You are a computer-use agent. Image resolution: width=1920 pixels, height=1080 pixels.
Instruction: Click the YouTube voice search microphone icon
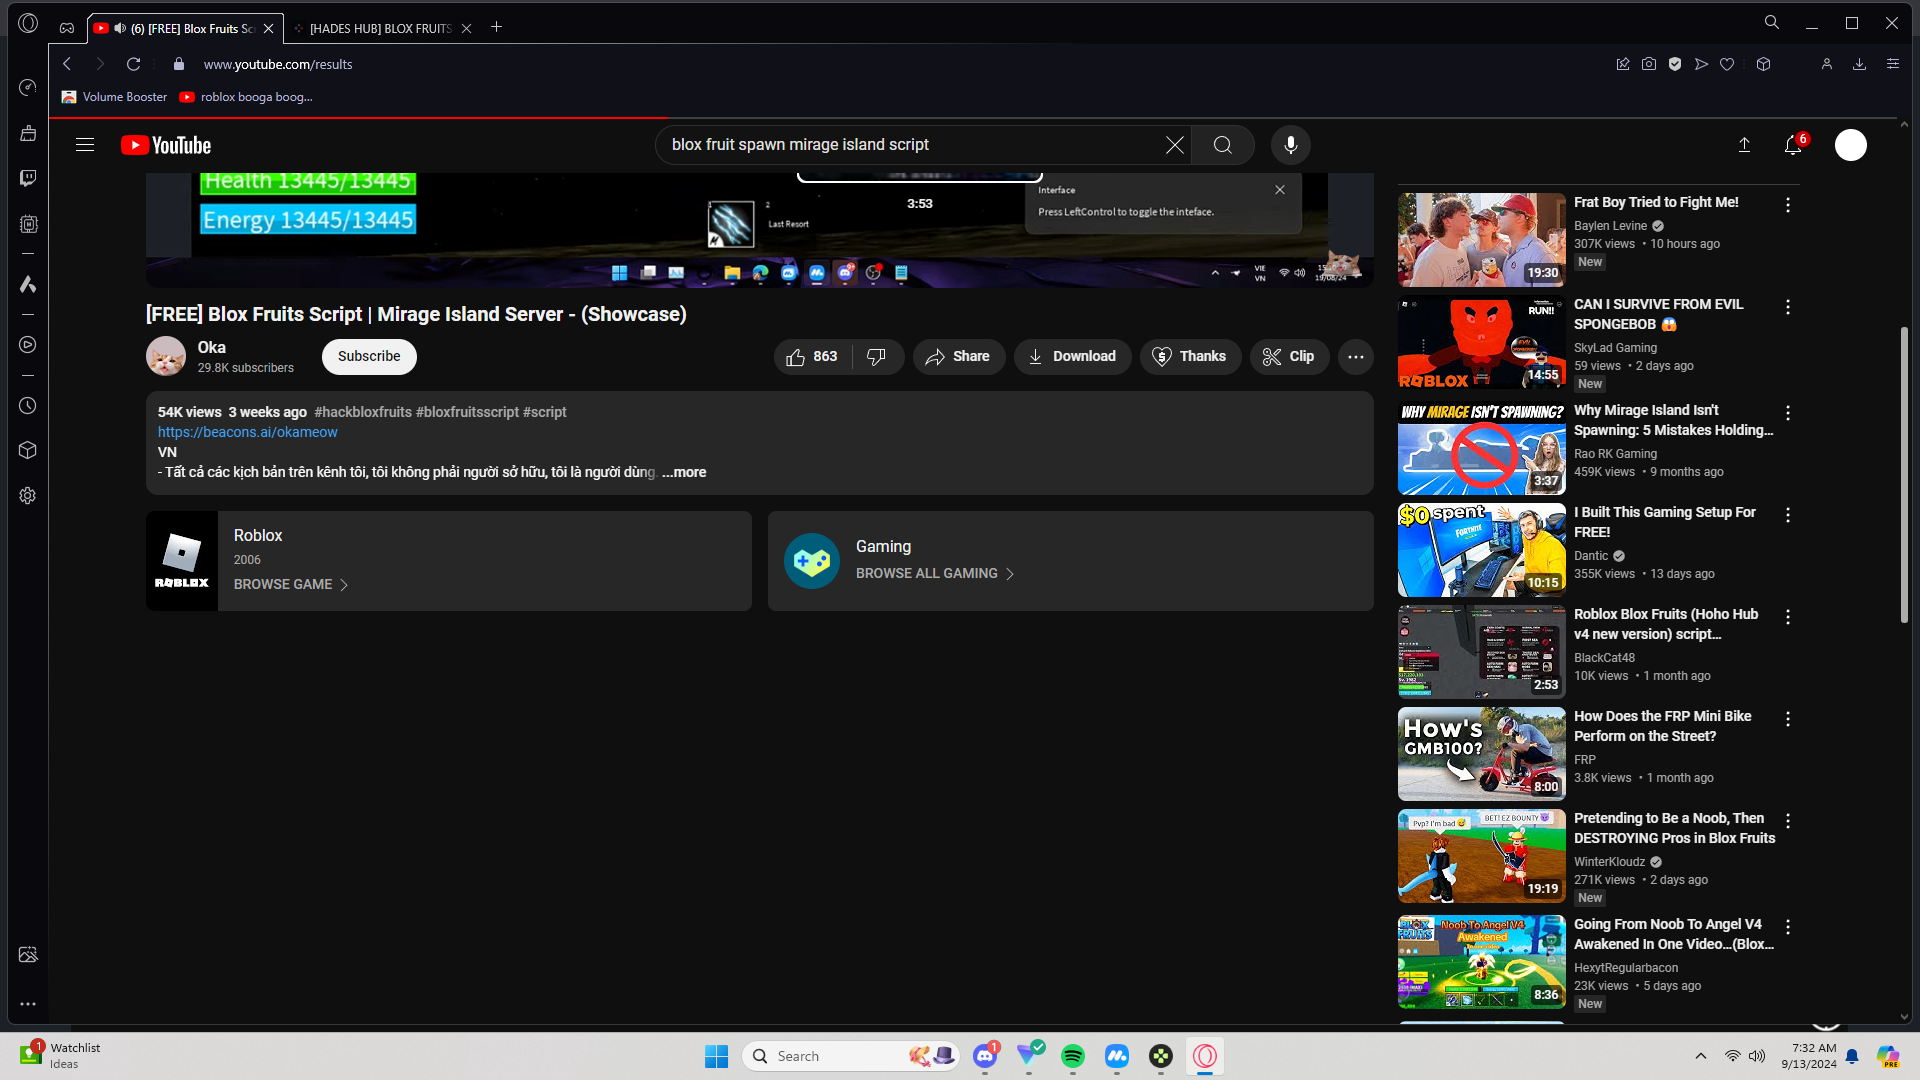1291,145
